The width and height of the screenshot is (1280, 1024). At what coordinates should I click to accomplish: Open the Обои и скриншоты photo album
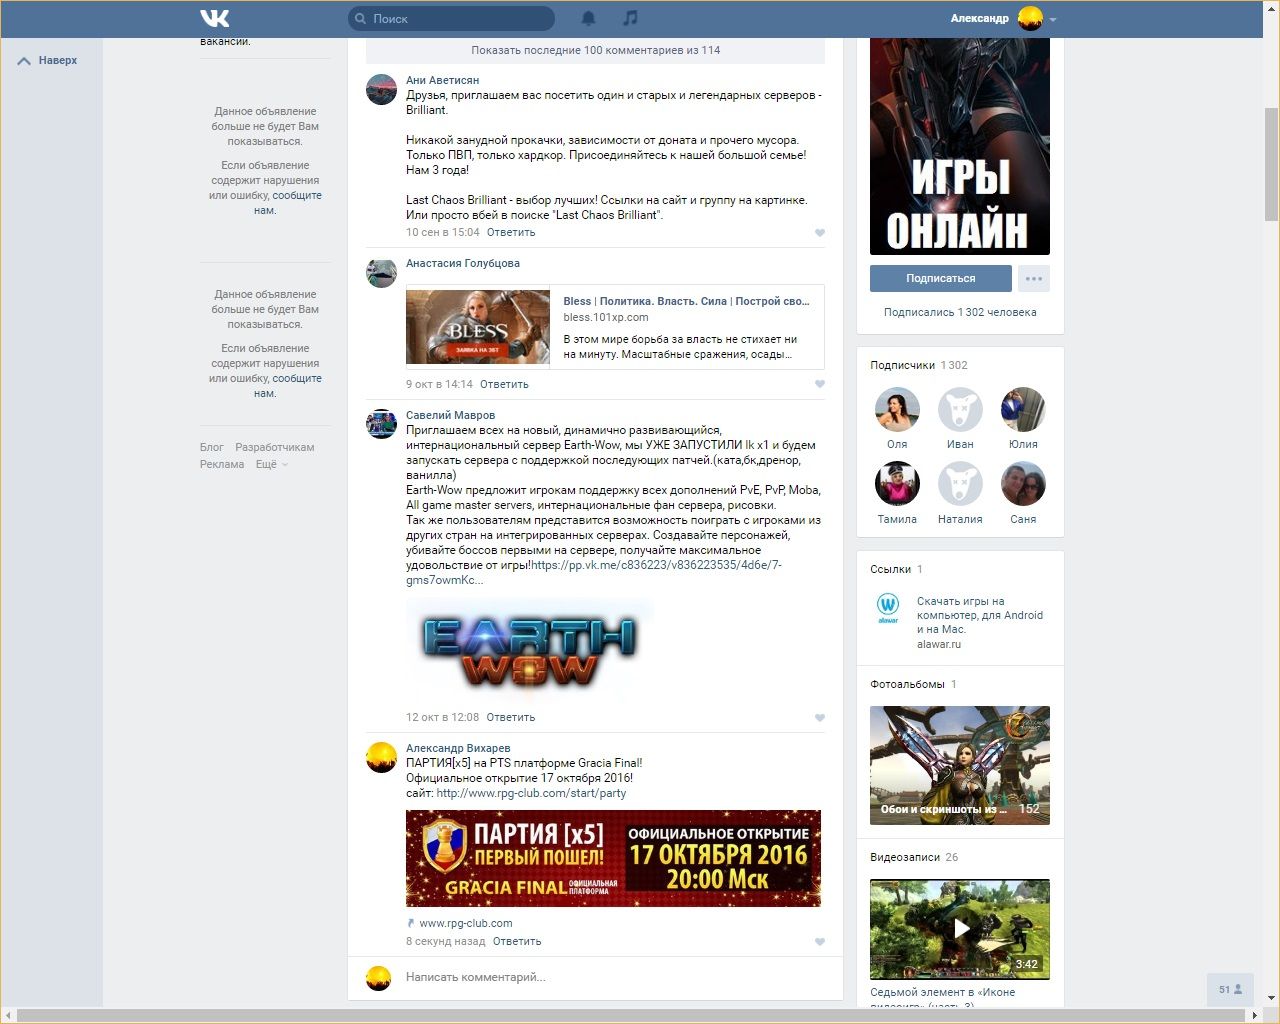(x=960, y=765)
